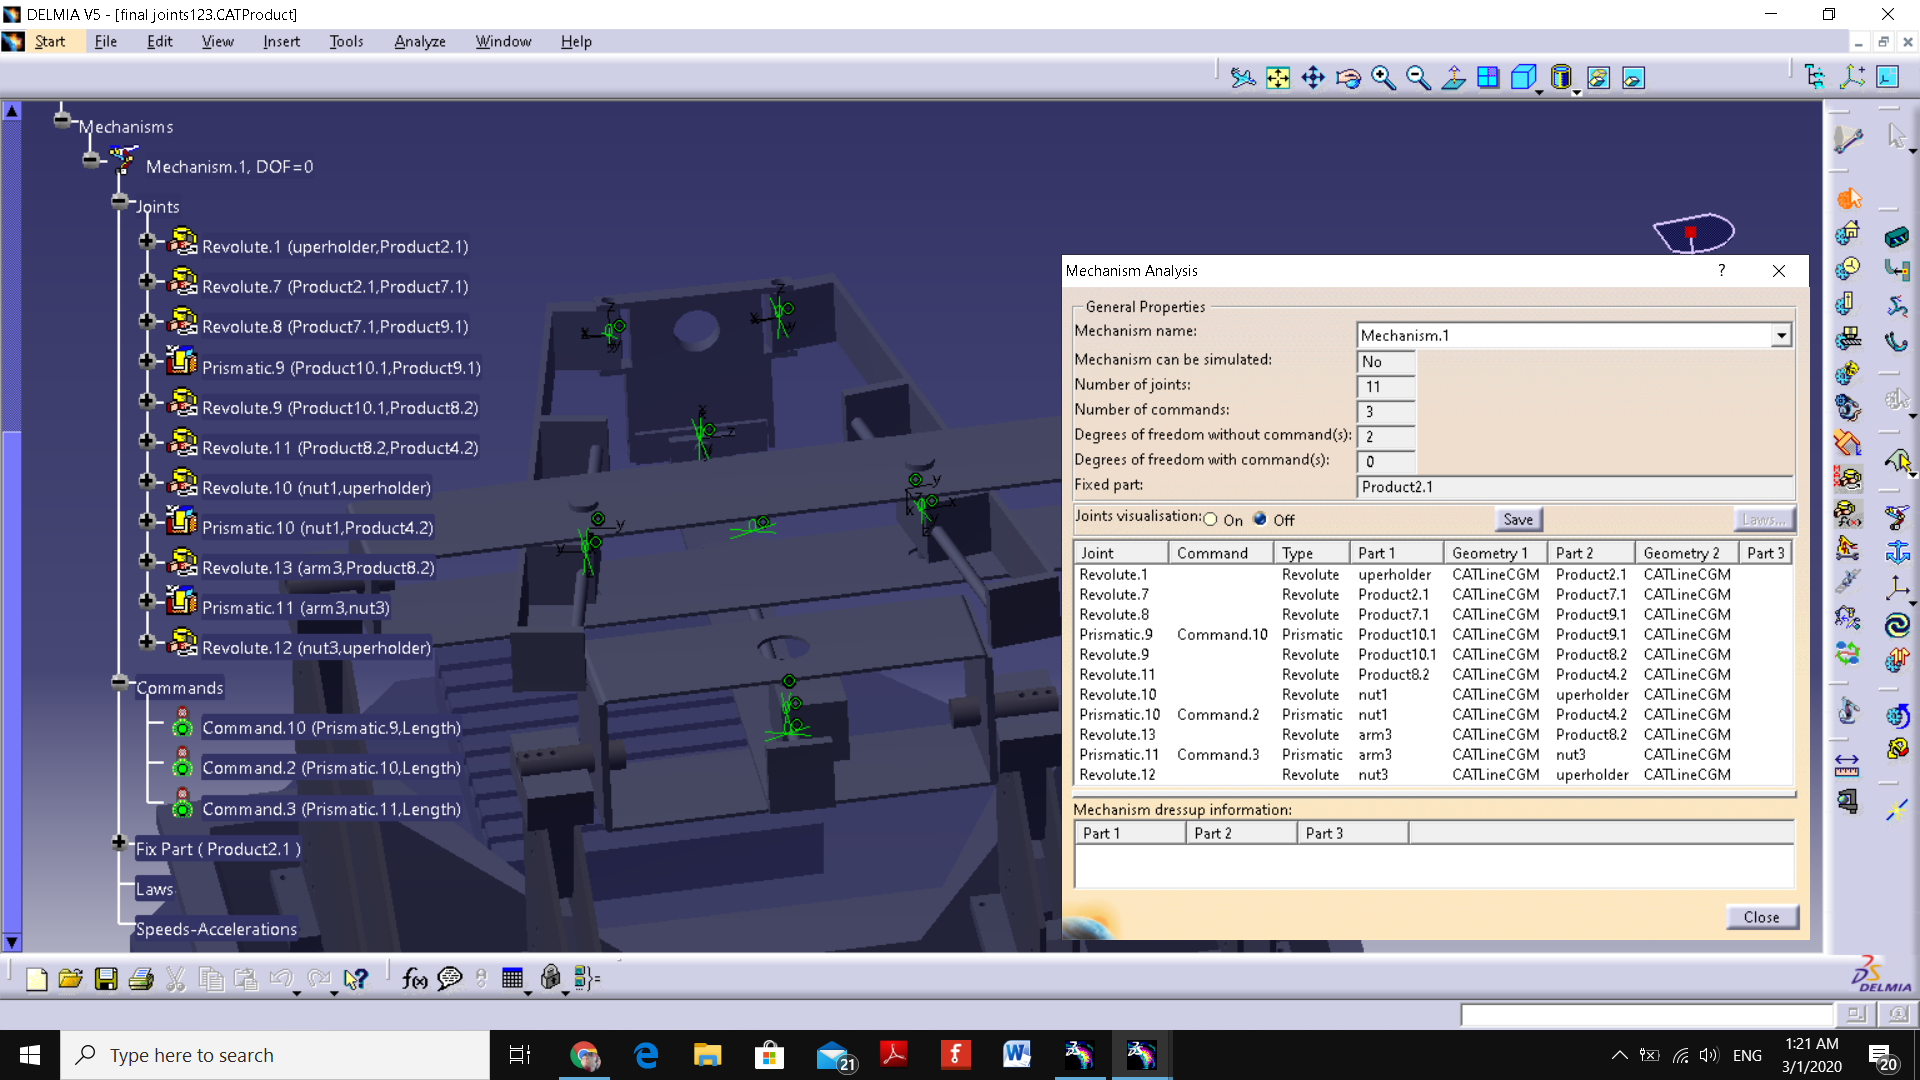Collapse the Commands tree node

120,683
